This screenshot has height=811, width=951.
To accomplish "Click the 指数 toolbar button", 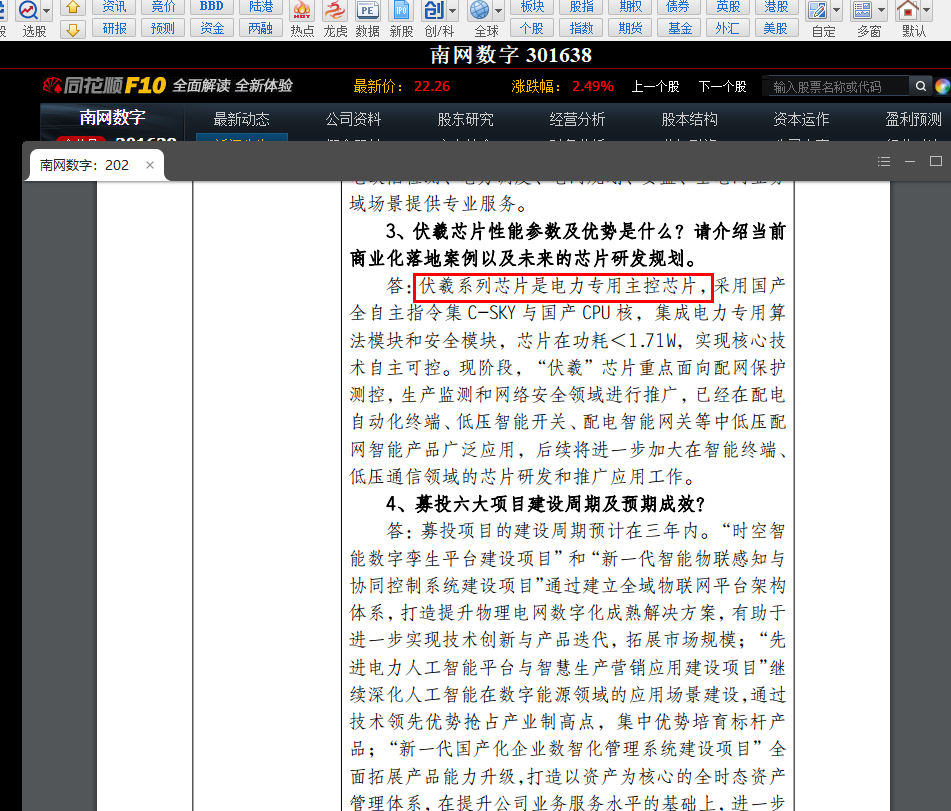I will pos(581,28).
